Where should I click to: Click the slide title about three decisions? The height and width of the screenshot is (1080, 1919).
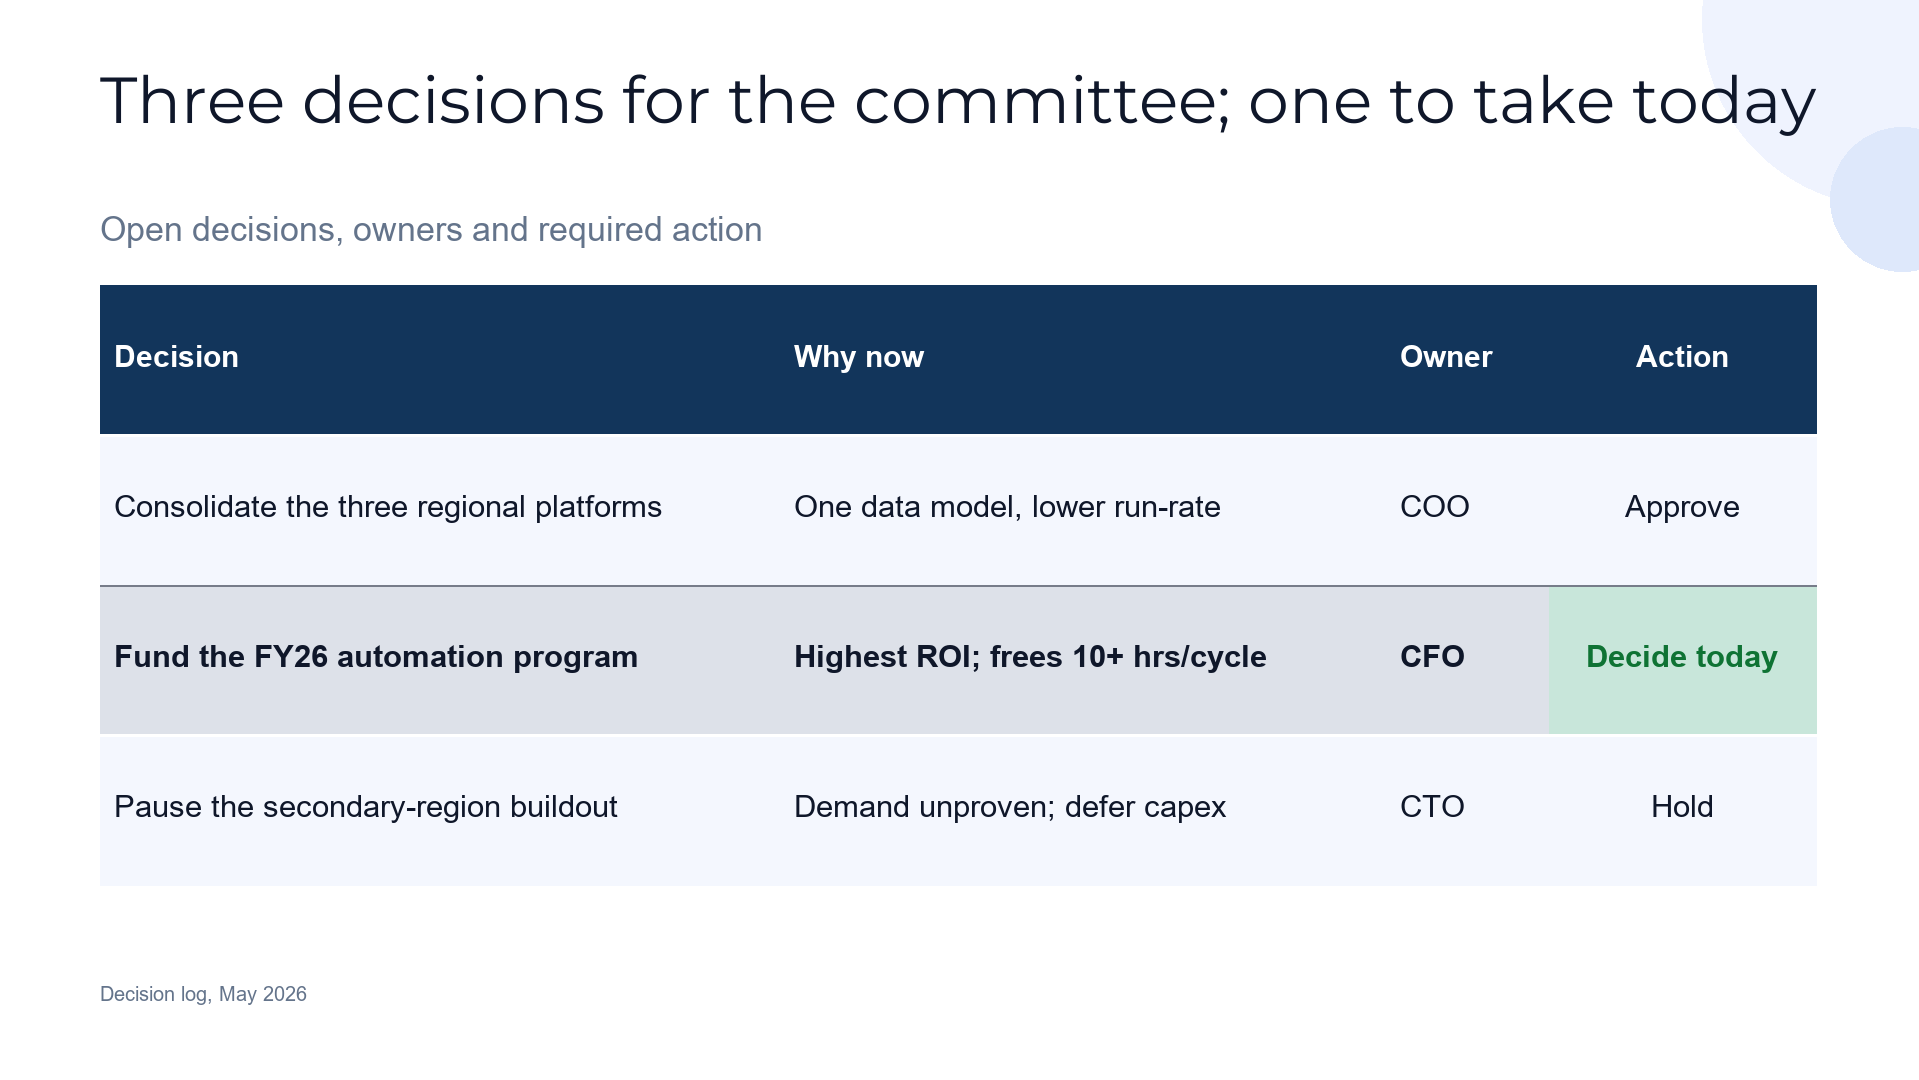click(x=958, y=101)
